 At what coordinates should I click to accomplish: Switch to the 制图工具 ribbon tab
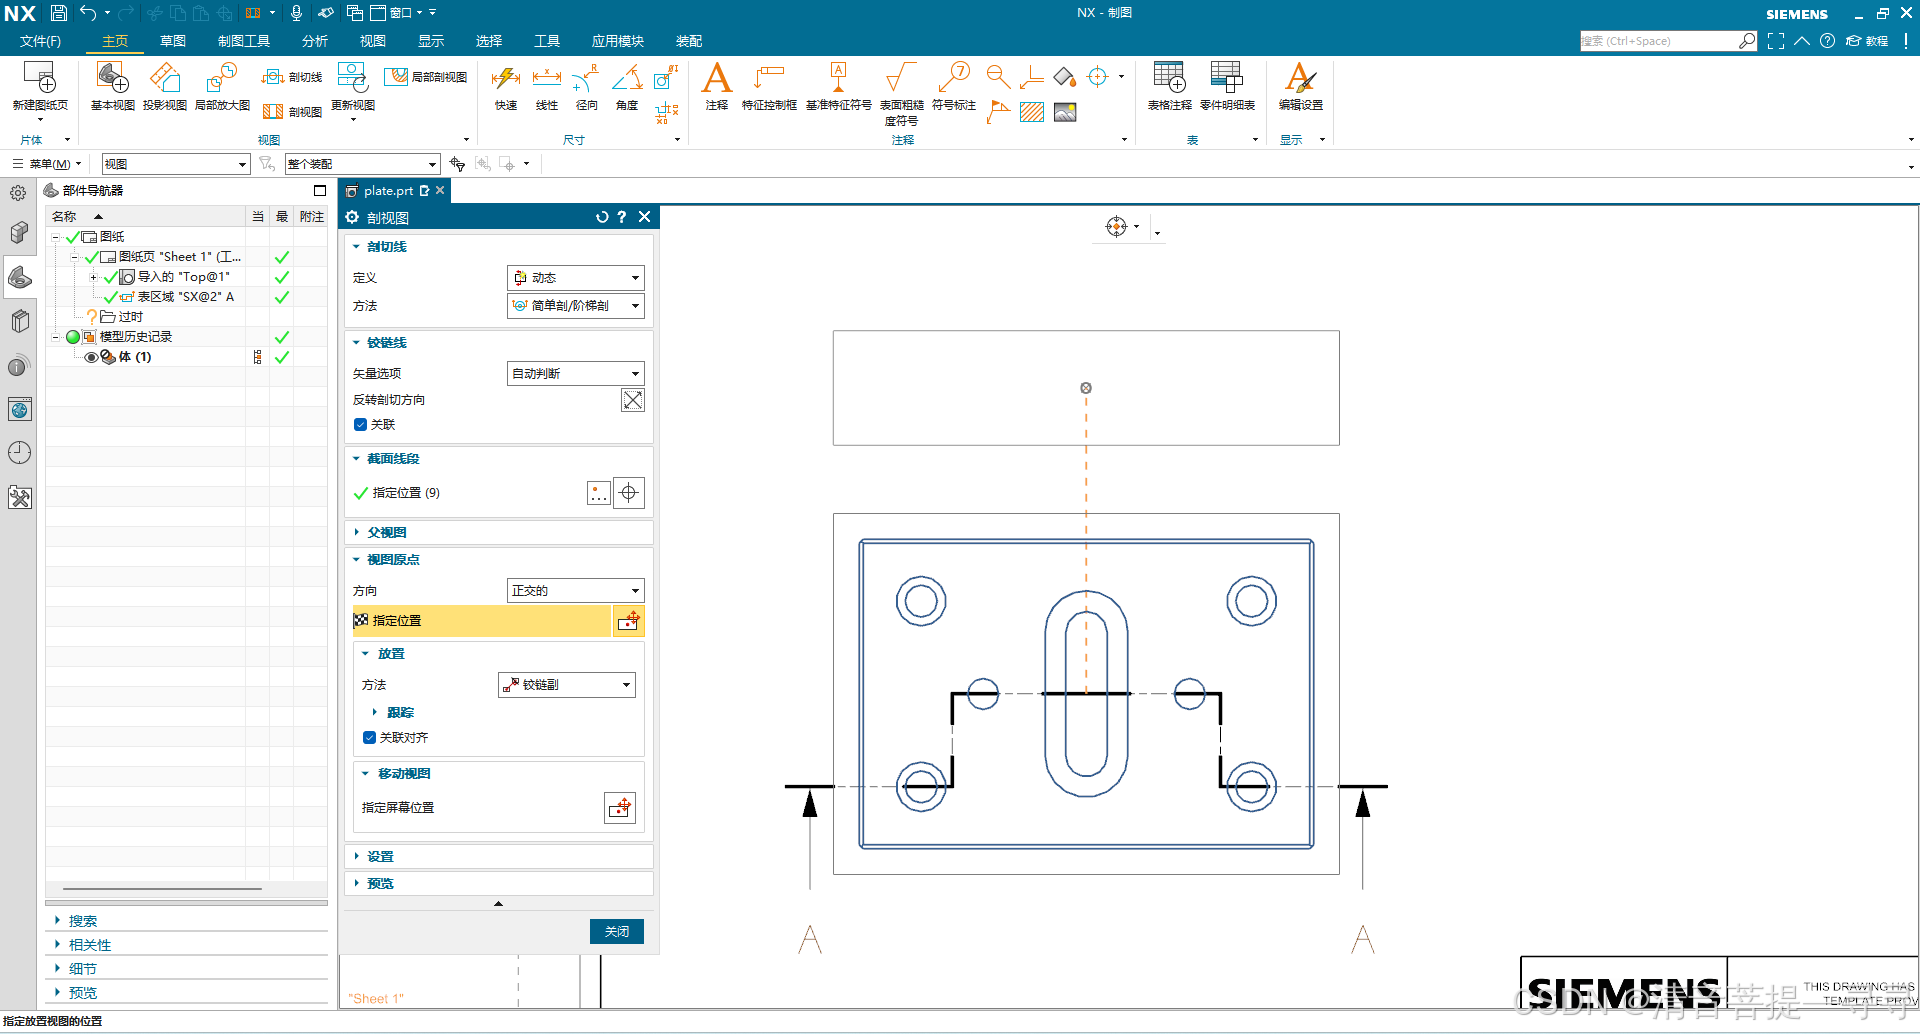(244, 41)
